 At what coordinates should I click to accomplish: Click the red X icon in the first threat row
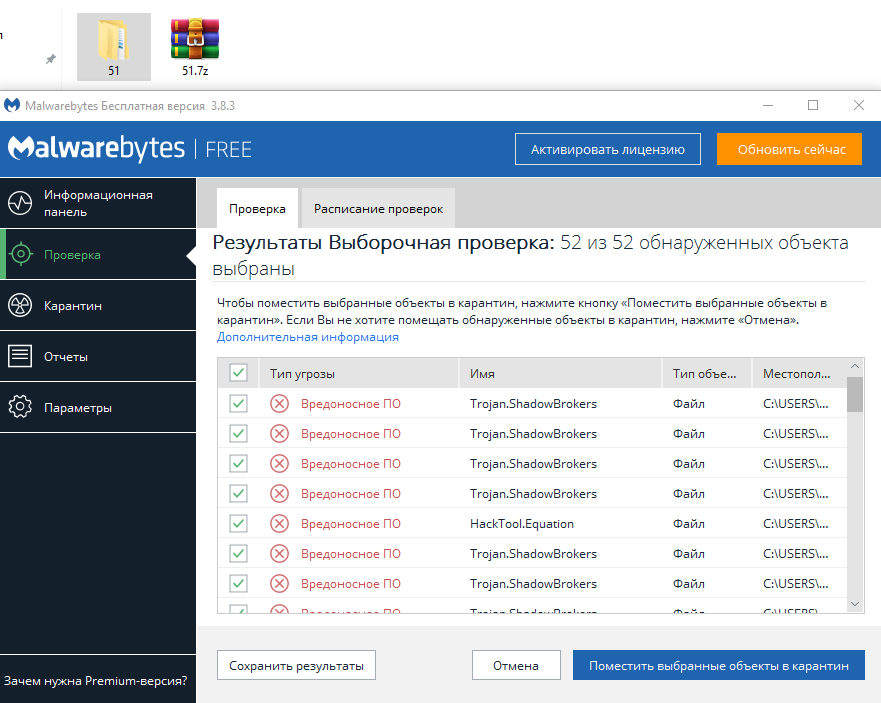pos(279,403)
